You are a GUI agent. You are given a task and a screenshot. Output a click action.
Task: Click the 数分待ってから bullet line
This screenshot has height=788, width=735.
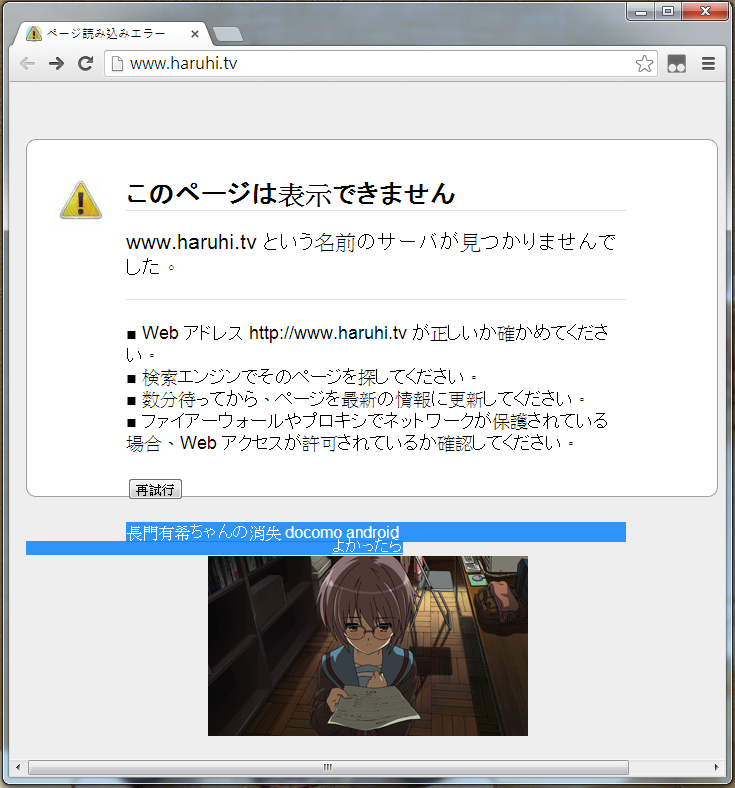(x=356, y=400)
